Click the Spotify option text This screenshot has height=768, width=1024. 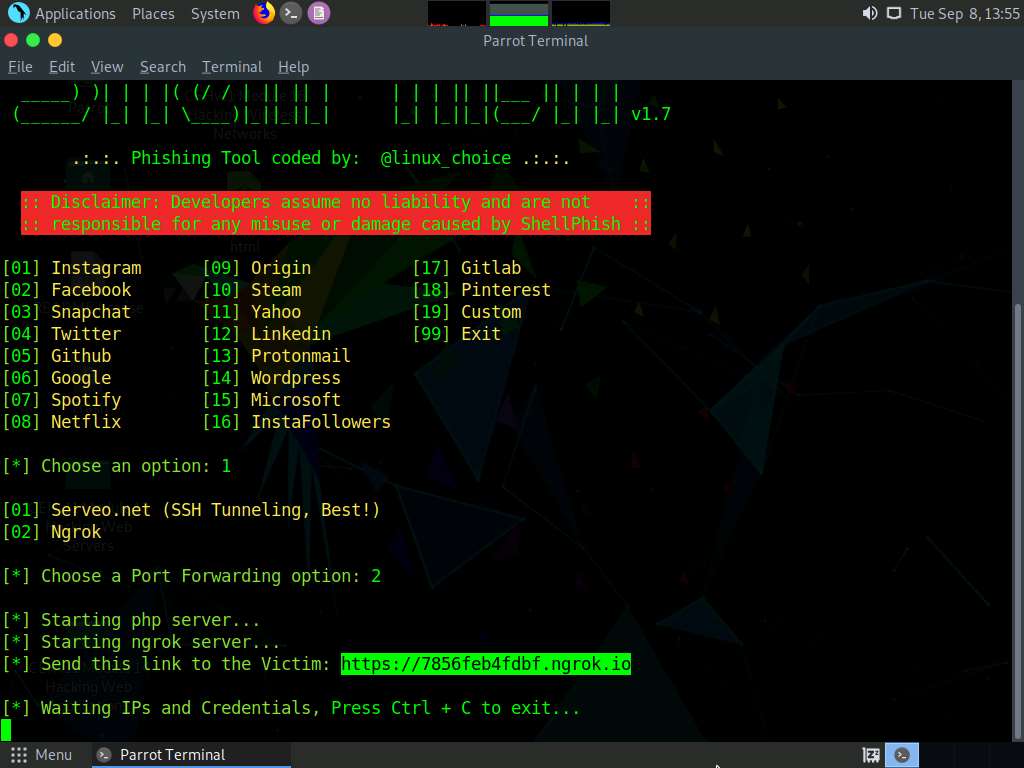[86, 400]
